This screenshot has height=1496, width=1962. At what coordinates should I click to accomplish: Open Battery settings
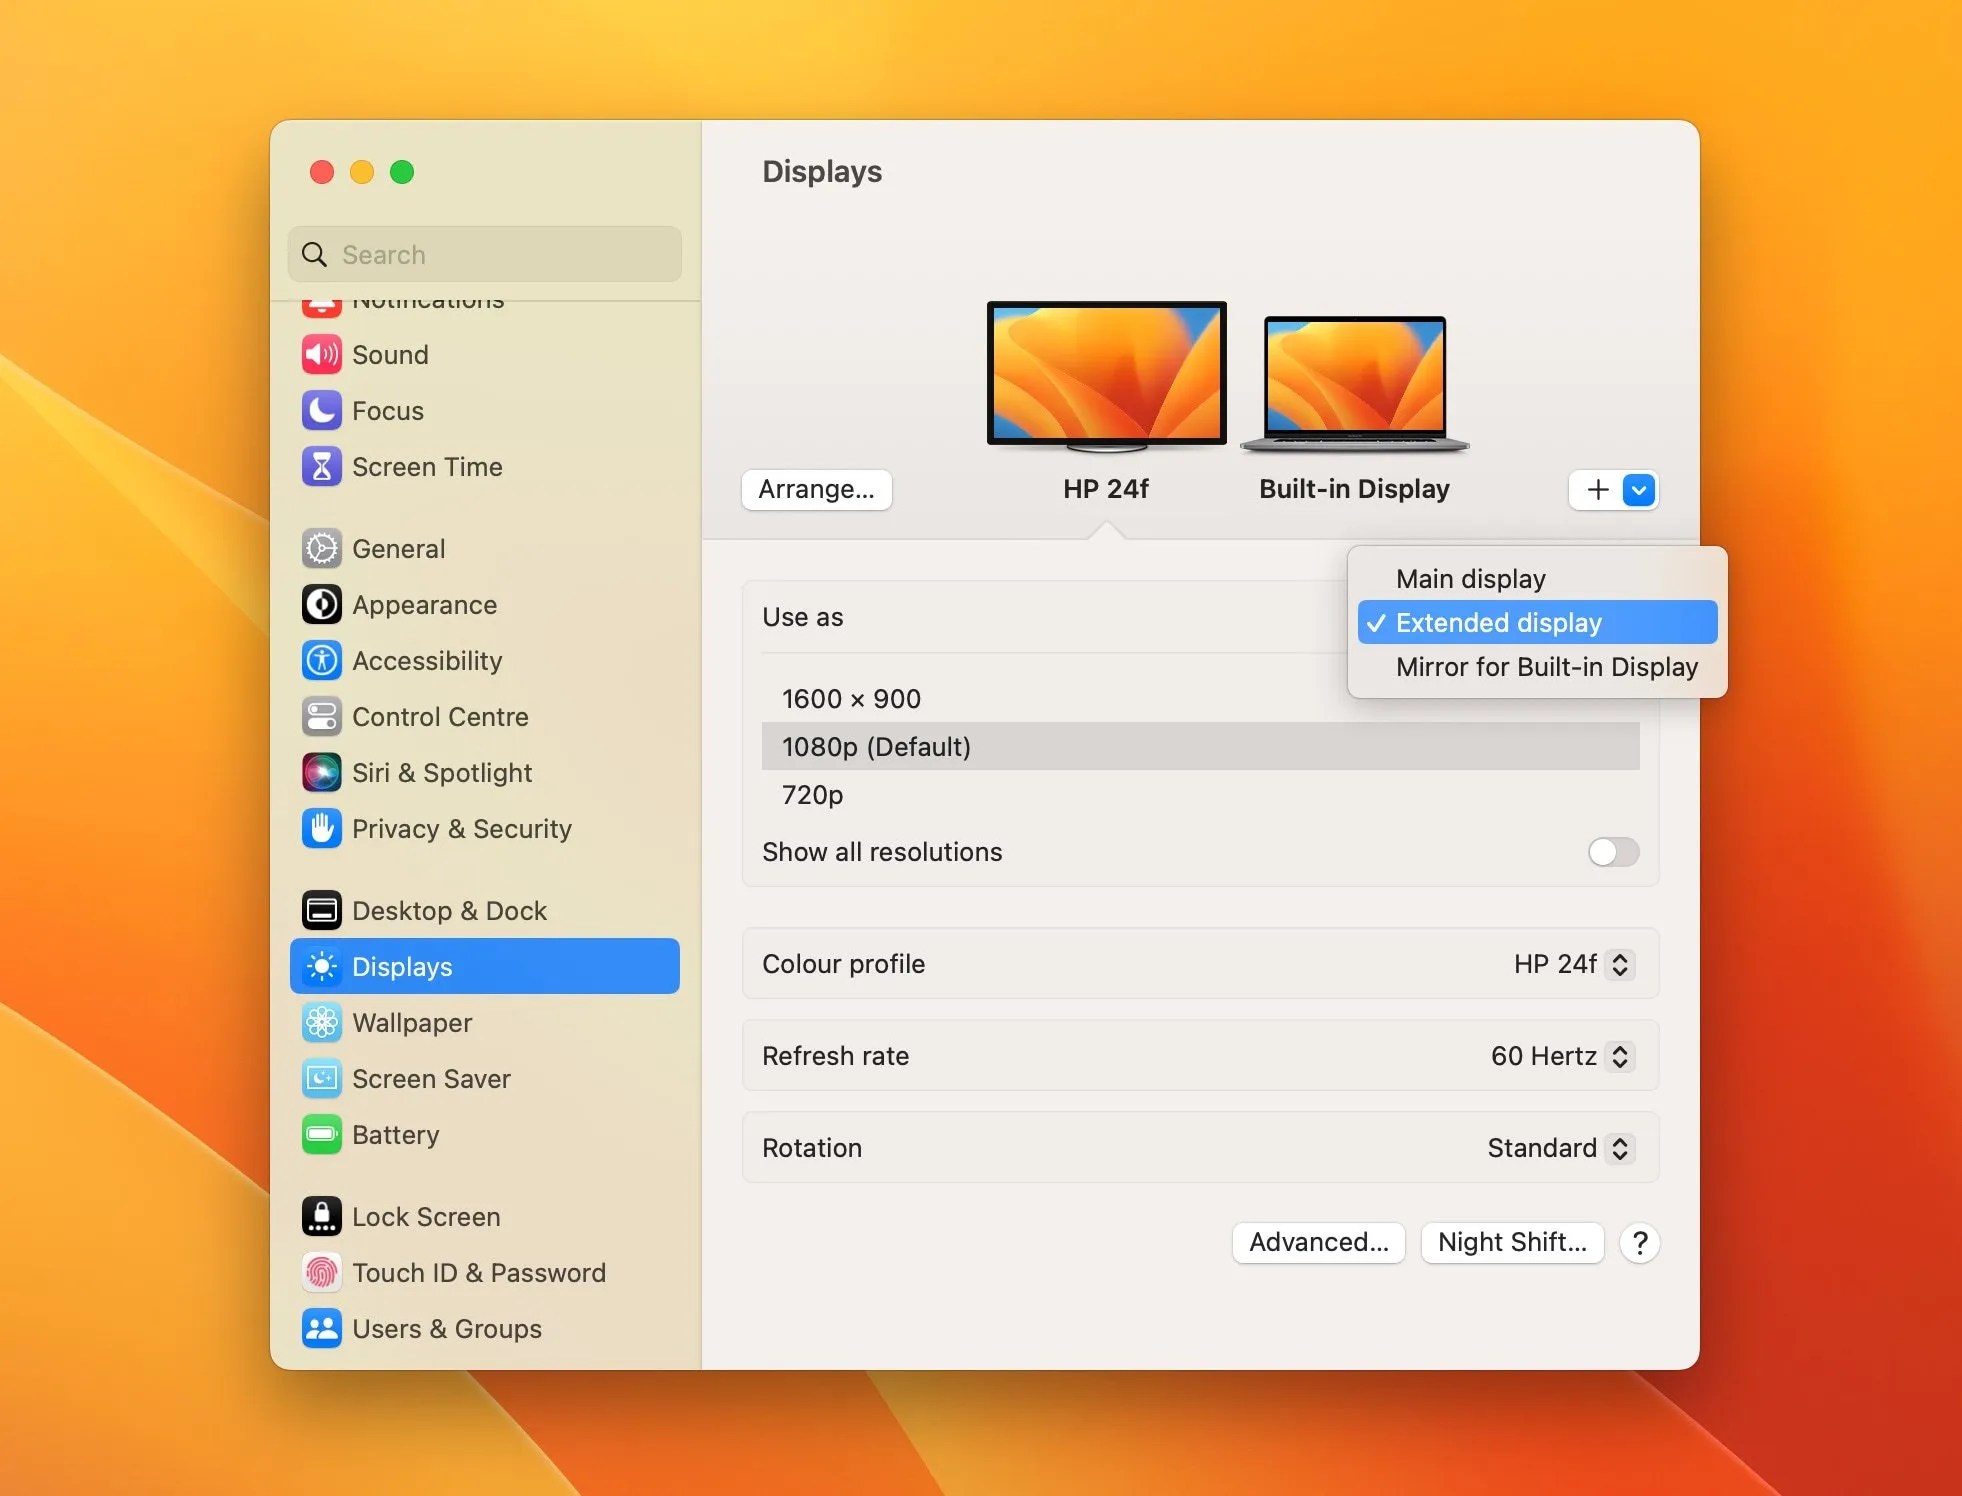tap(395, 1134)
